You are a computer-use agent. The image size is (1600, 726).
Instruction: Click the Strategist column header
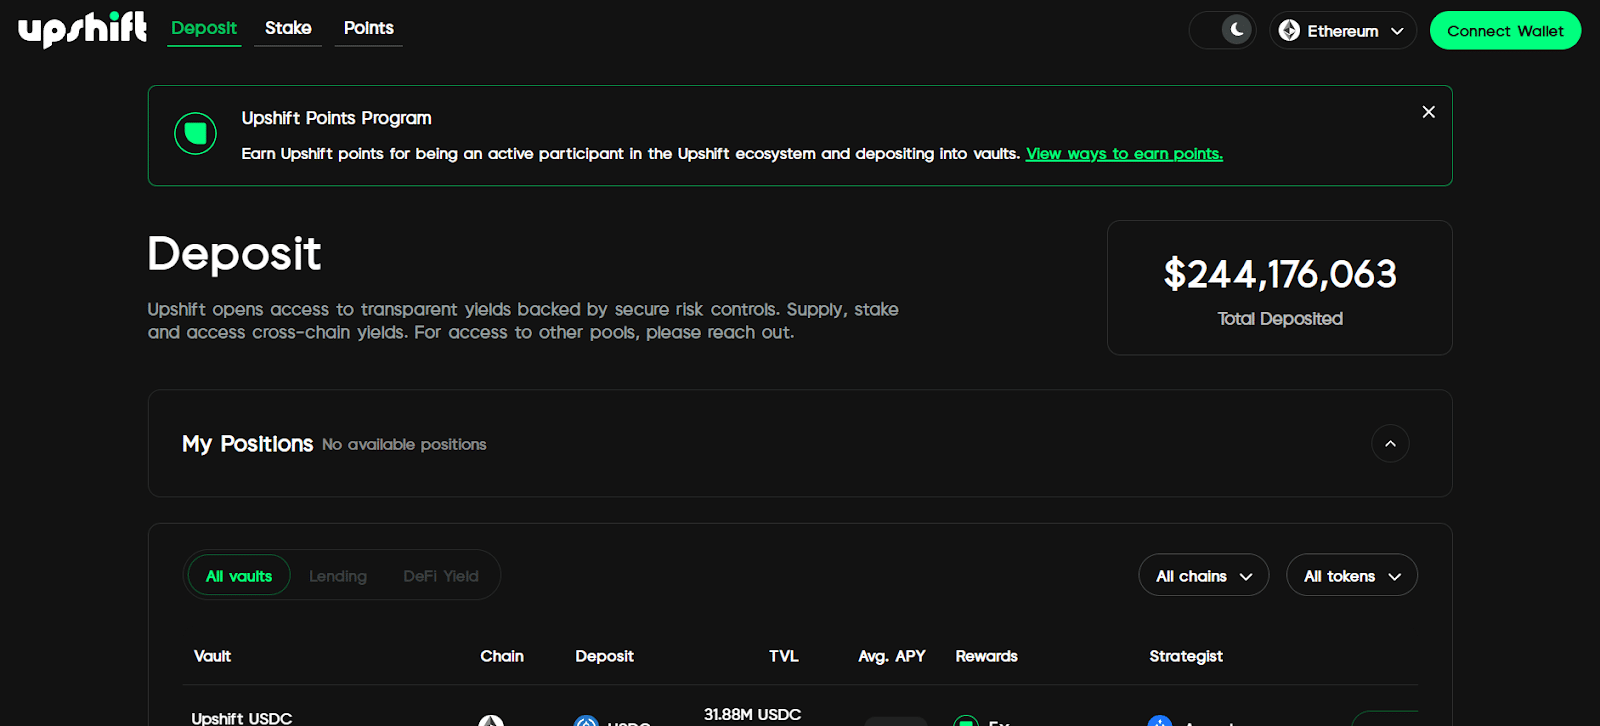[x=1186, y=656]
